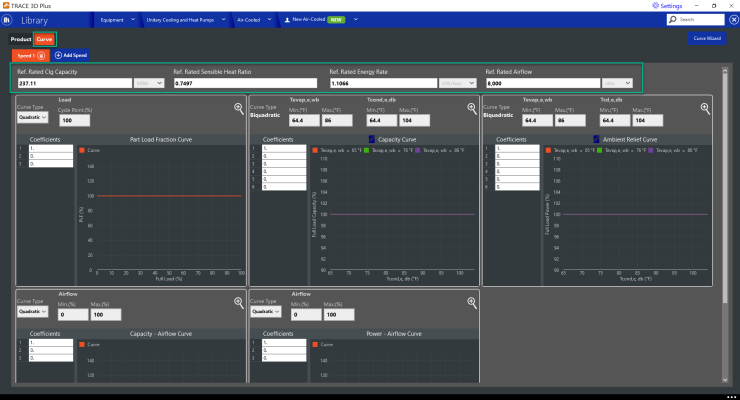The height and width of the screenshot is (400, 740).
Task: Edit the Ref. Rated Energy Rate field
Action: coord(383,83)
